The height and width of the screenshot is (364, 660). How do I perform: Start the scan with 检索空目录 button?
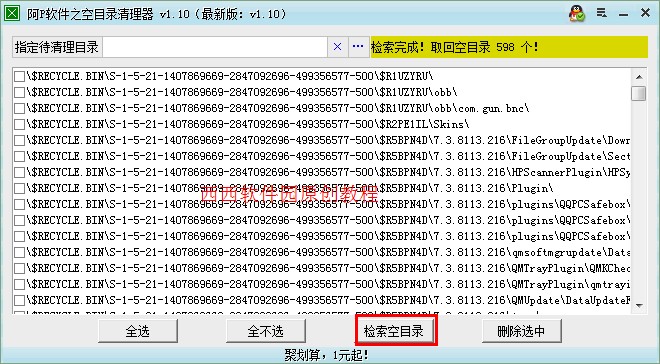pyautogui.click(x=394, y=331)
